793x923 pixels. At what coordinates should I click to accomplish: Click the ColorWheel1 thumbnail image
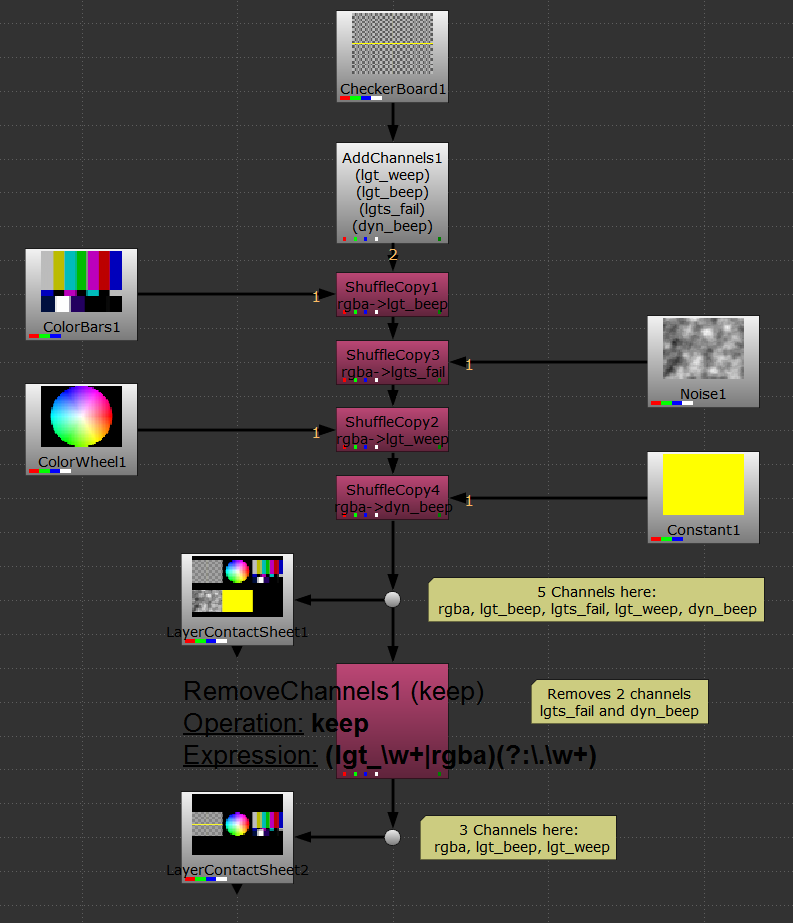(81, 416)
